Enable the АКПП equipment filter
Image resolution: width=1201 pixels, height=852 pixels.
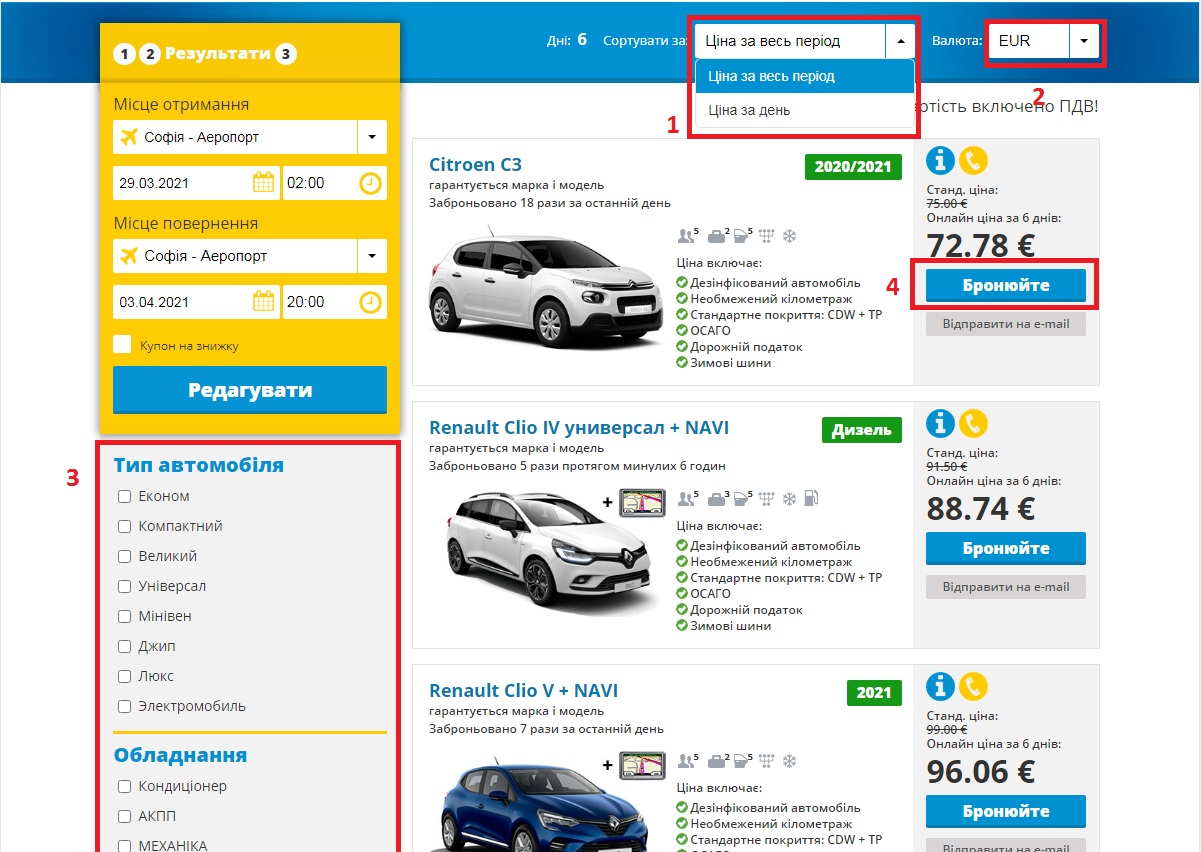(x=124, y=816)
